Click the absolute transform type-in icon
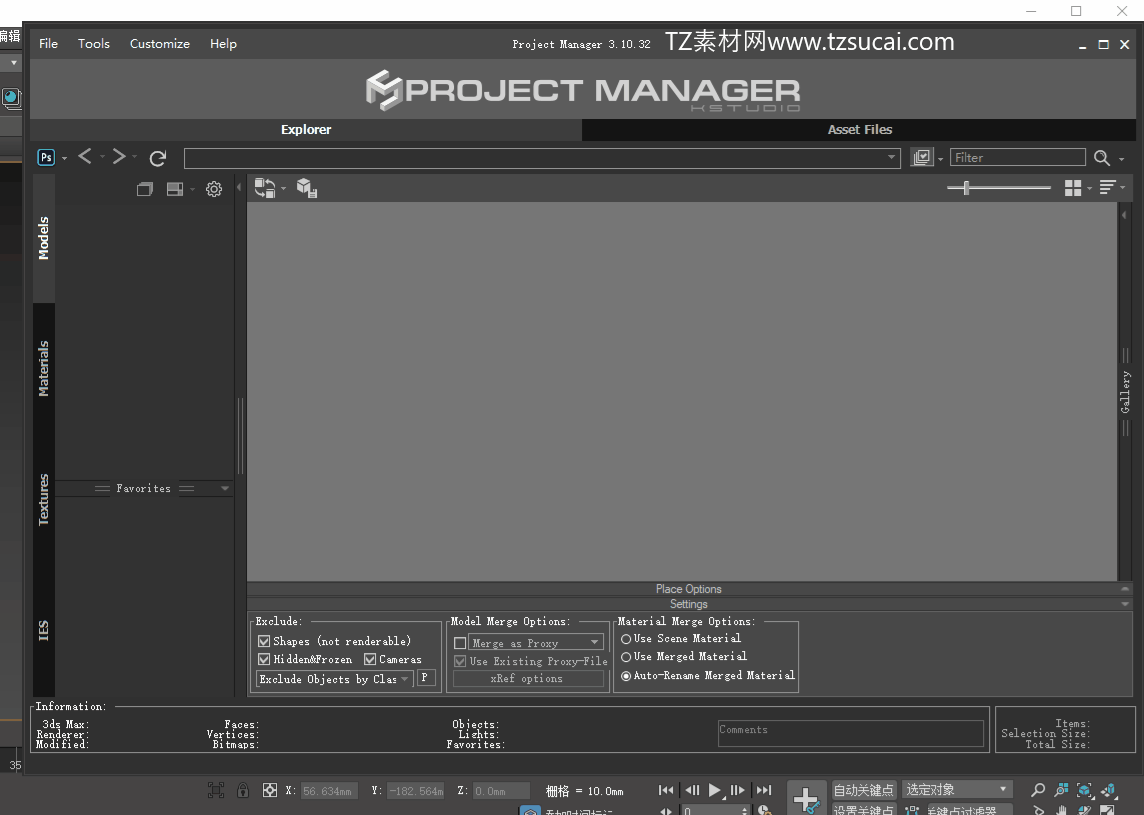This screenshot has height=815, width=1144. (270, 790)
